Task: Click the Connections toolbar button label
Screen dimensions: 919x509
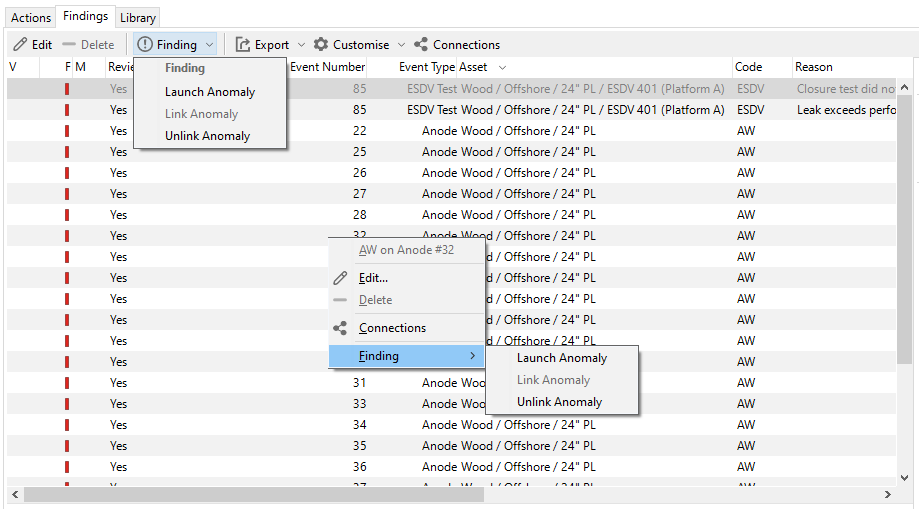Action: point(466,45)
